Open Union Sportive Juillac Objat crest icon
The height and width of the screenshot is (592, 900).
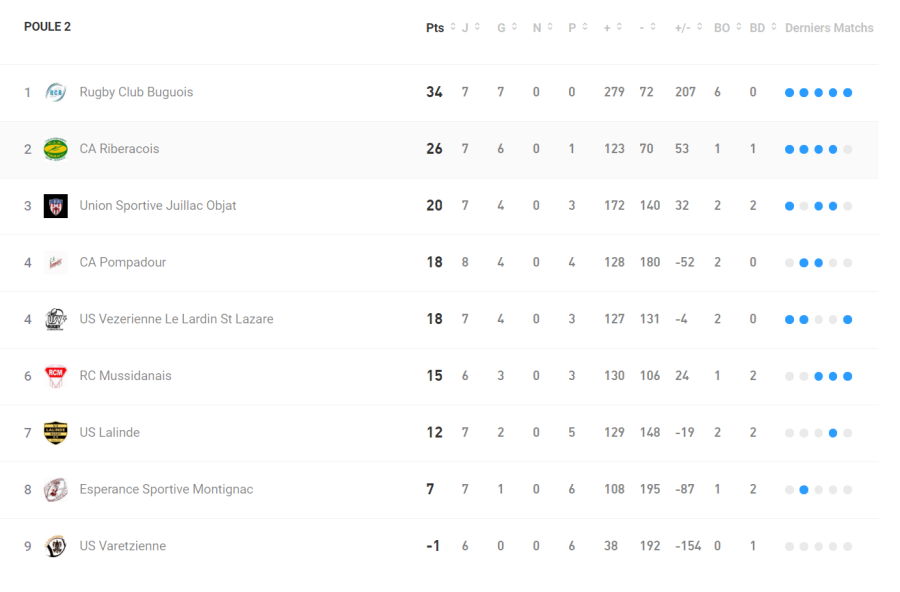[56, 206]
